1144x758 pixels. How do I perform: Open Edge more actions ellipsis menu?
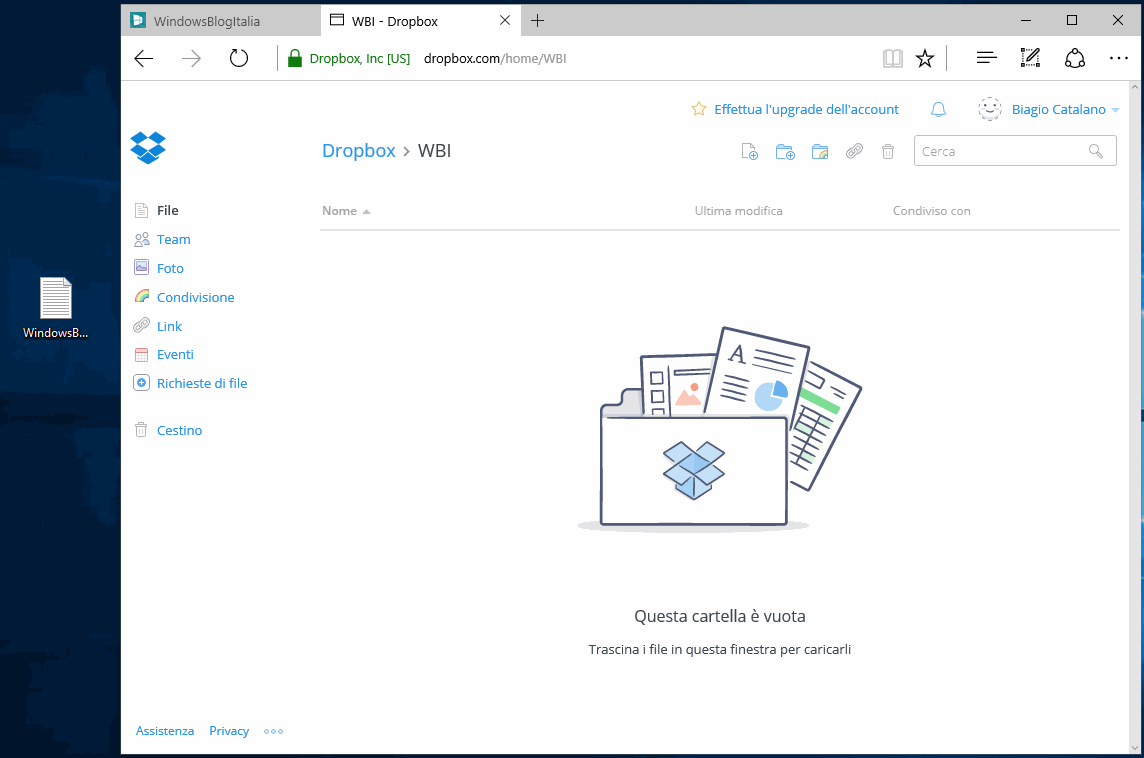coord(1118,58)
